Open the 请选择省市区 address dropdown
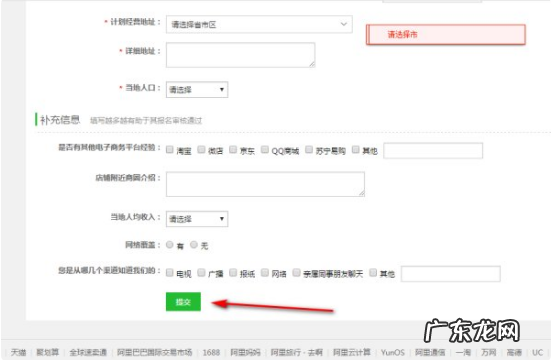The width and height of the screenshot is (558, 360). coord(259,24)
